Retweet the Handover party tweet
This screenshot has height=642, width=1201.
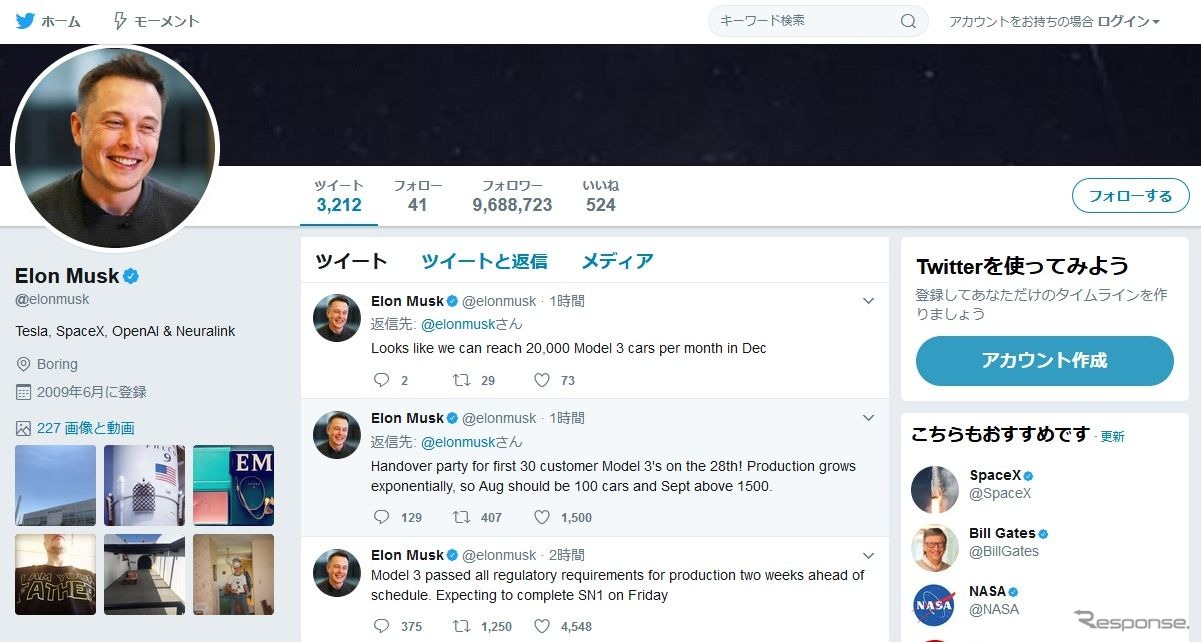(462, 517)
